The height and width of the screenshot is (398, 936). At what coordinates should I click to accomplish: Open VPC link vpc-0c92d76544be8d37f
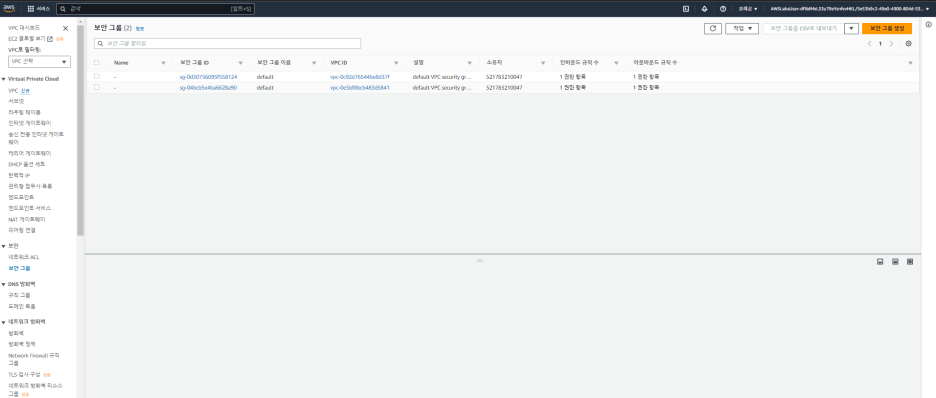point(360,77)
